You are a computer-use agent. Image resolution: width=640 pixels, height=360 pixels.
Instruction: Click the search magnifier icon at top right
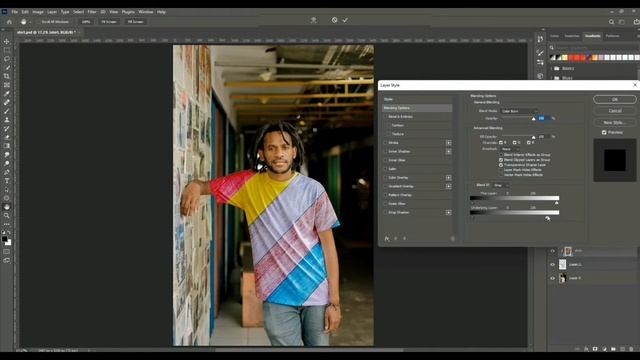(611, 22)
